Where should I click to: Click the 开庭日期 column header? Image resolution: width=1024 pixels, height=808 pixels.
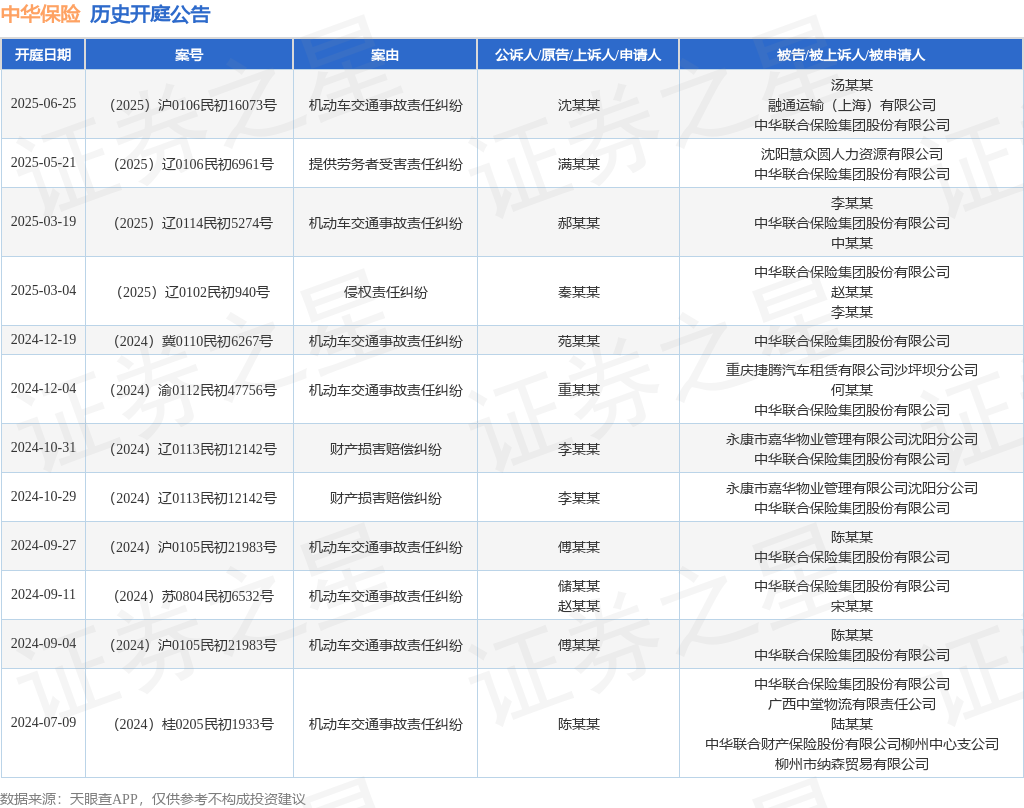(x=43, y=55)
